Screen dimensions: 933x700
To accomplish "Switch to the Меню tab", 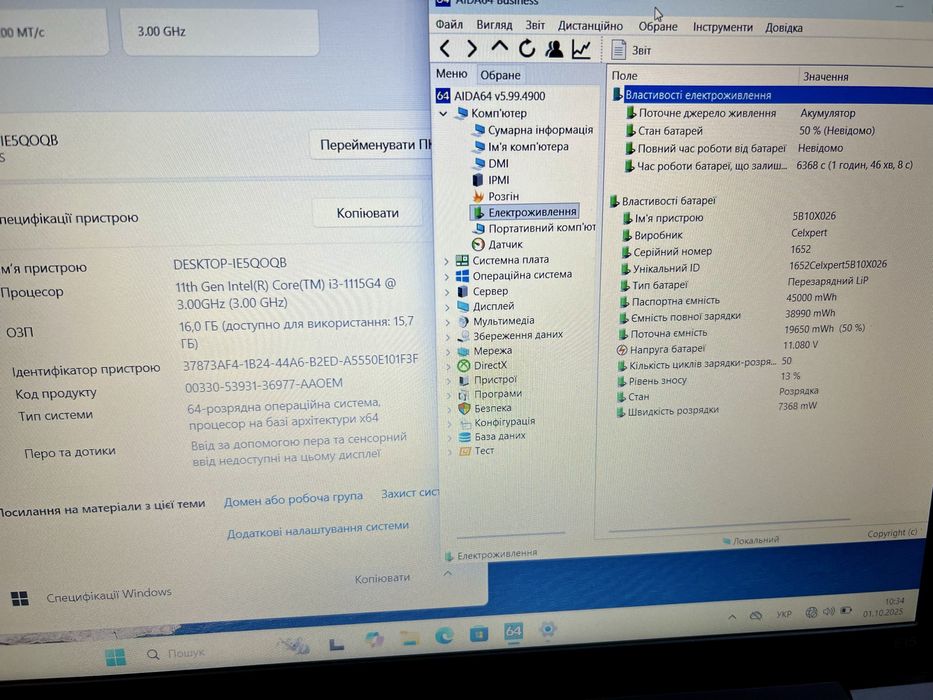I will 452,74.
